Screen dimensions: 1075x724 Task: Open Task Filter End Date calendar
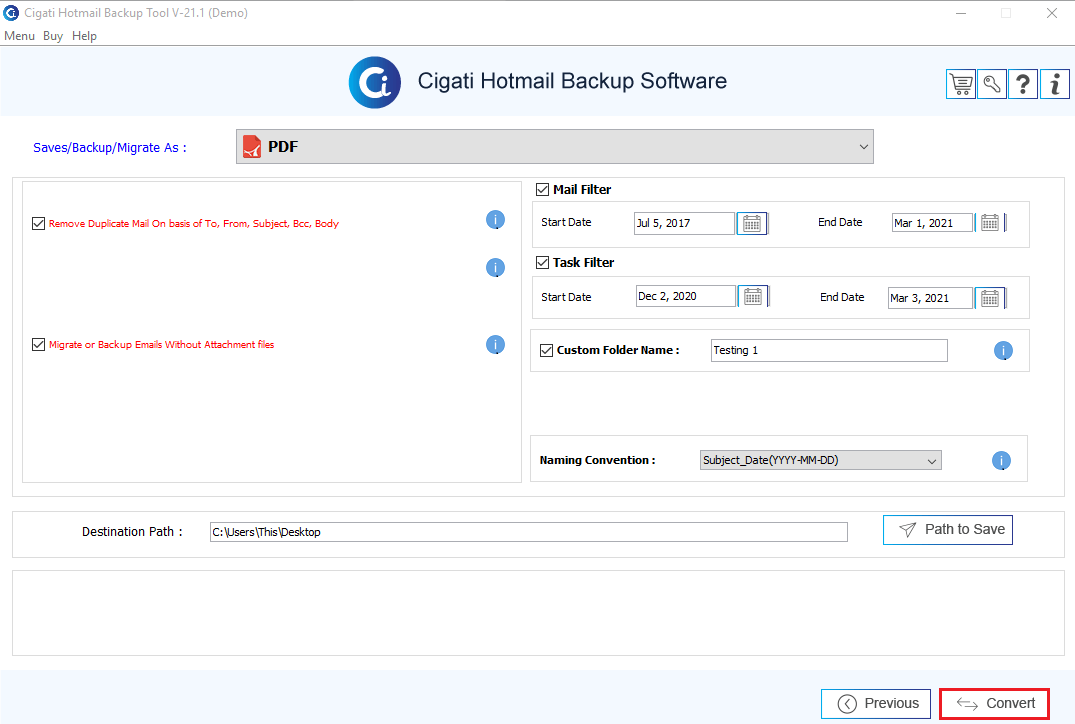tap(989, 298)
